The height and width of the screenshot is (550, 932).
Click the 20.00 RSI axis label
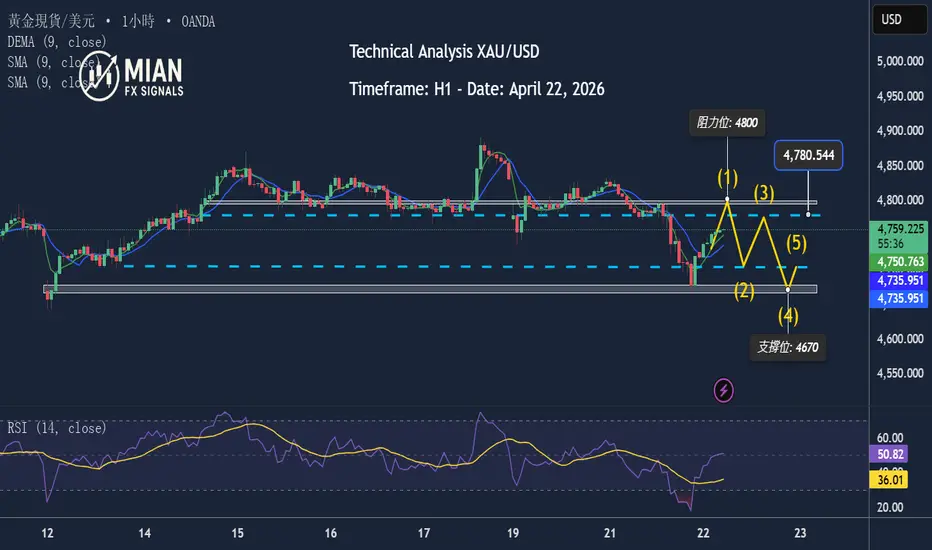point(890,507)
